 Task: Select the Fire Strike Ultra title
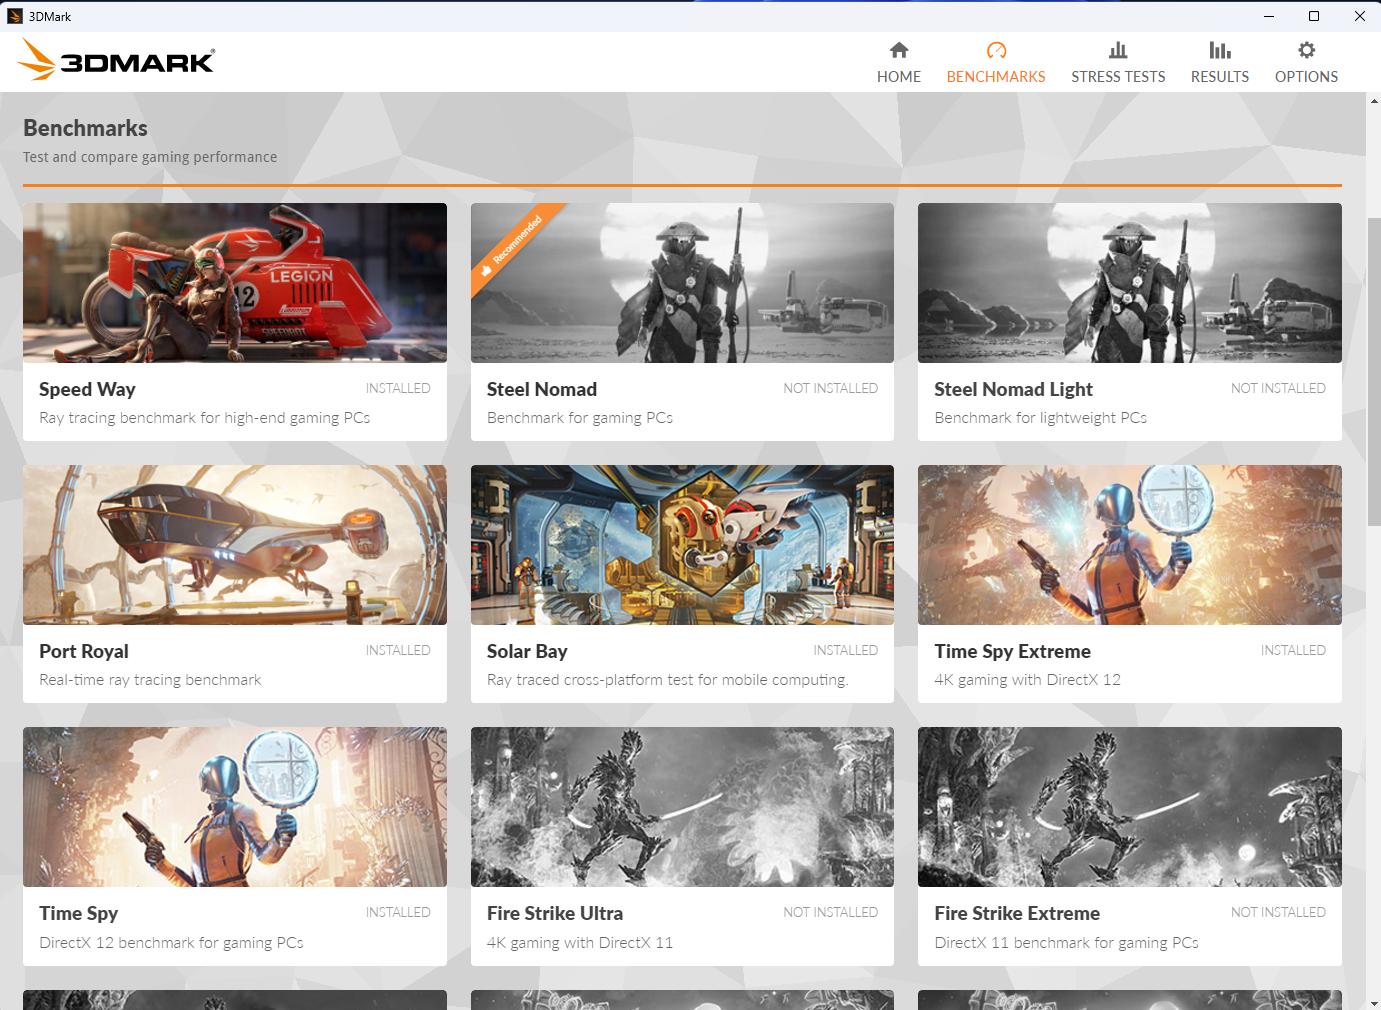[x=554, y=913]
